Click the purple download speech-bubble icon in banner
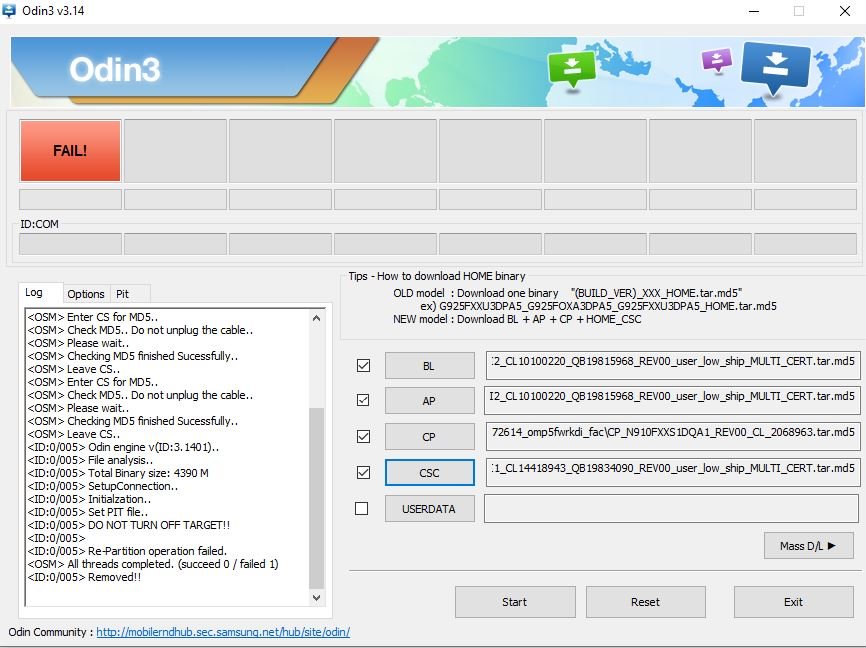 point(716,60)
